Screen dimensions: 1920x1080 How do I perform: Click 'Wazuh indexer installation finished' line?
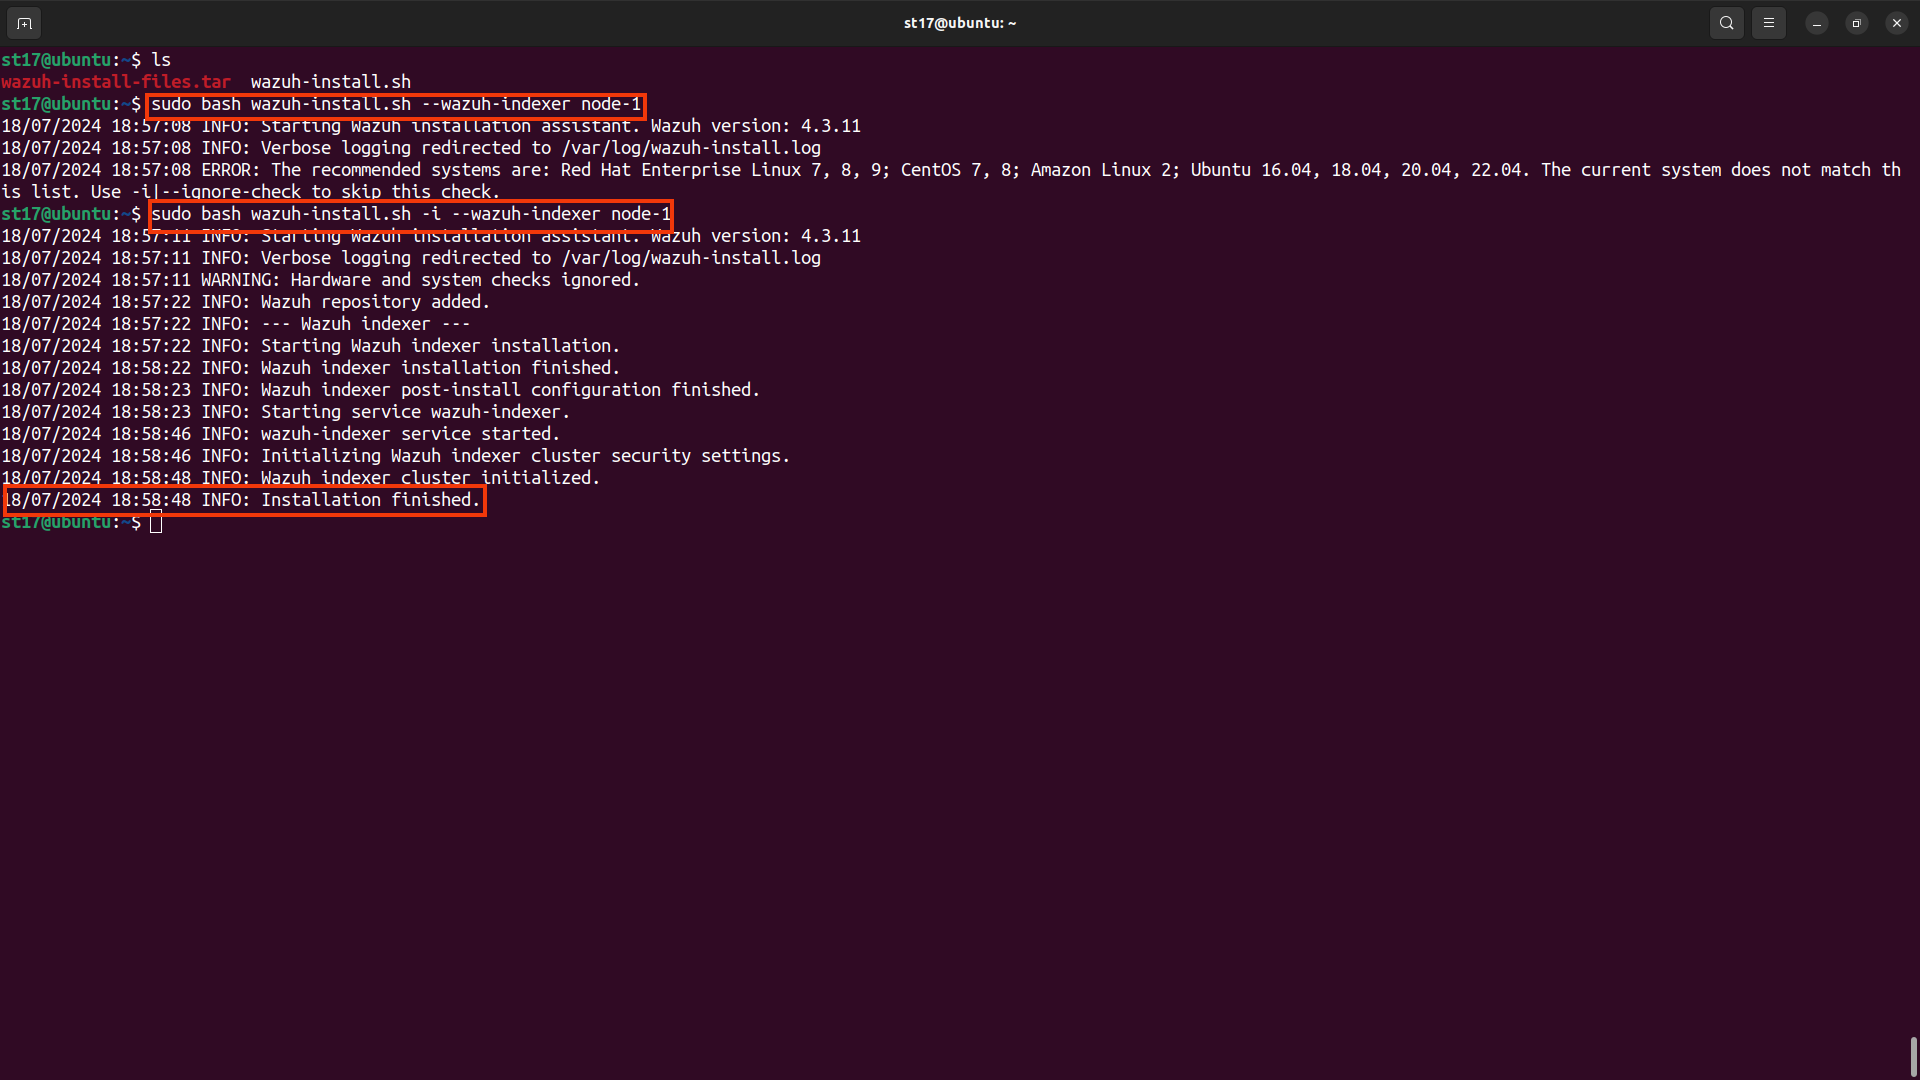(x=311, y=368)
